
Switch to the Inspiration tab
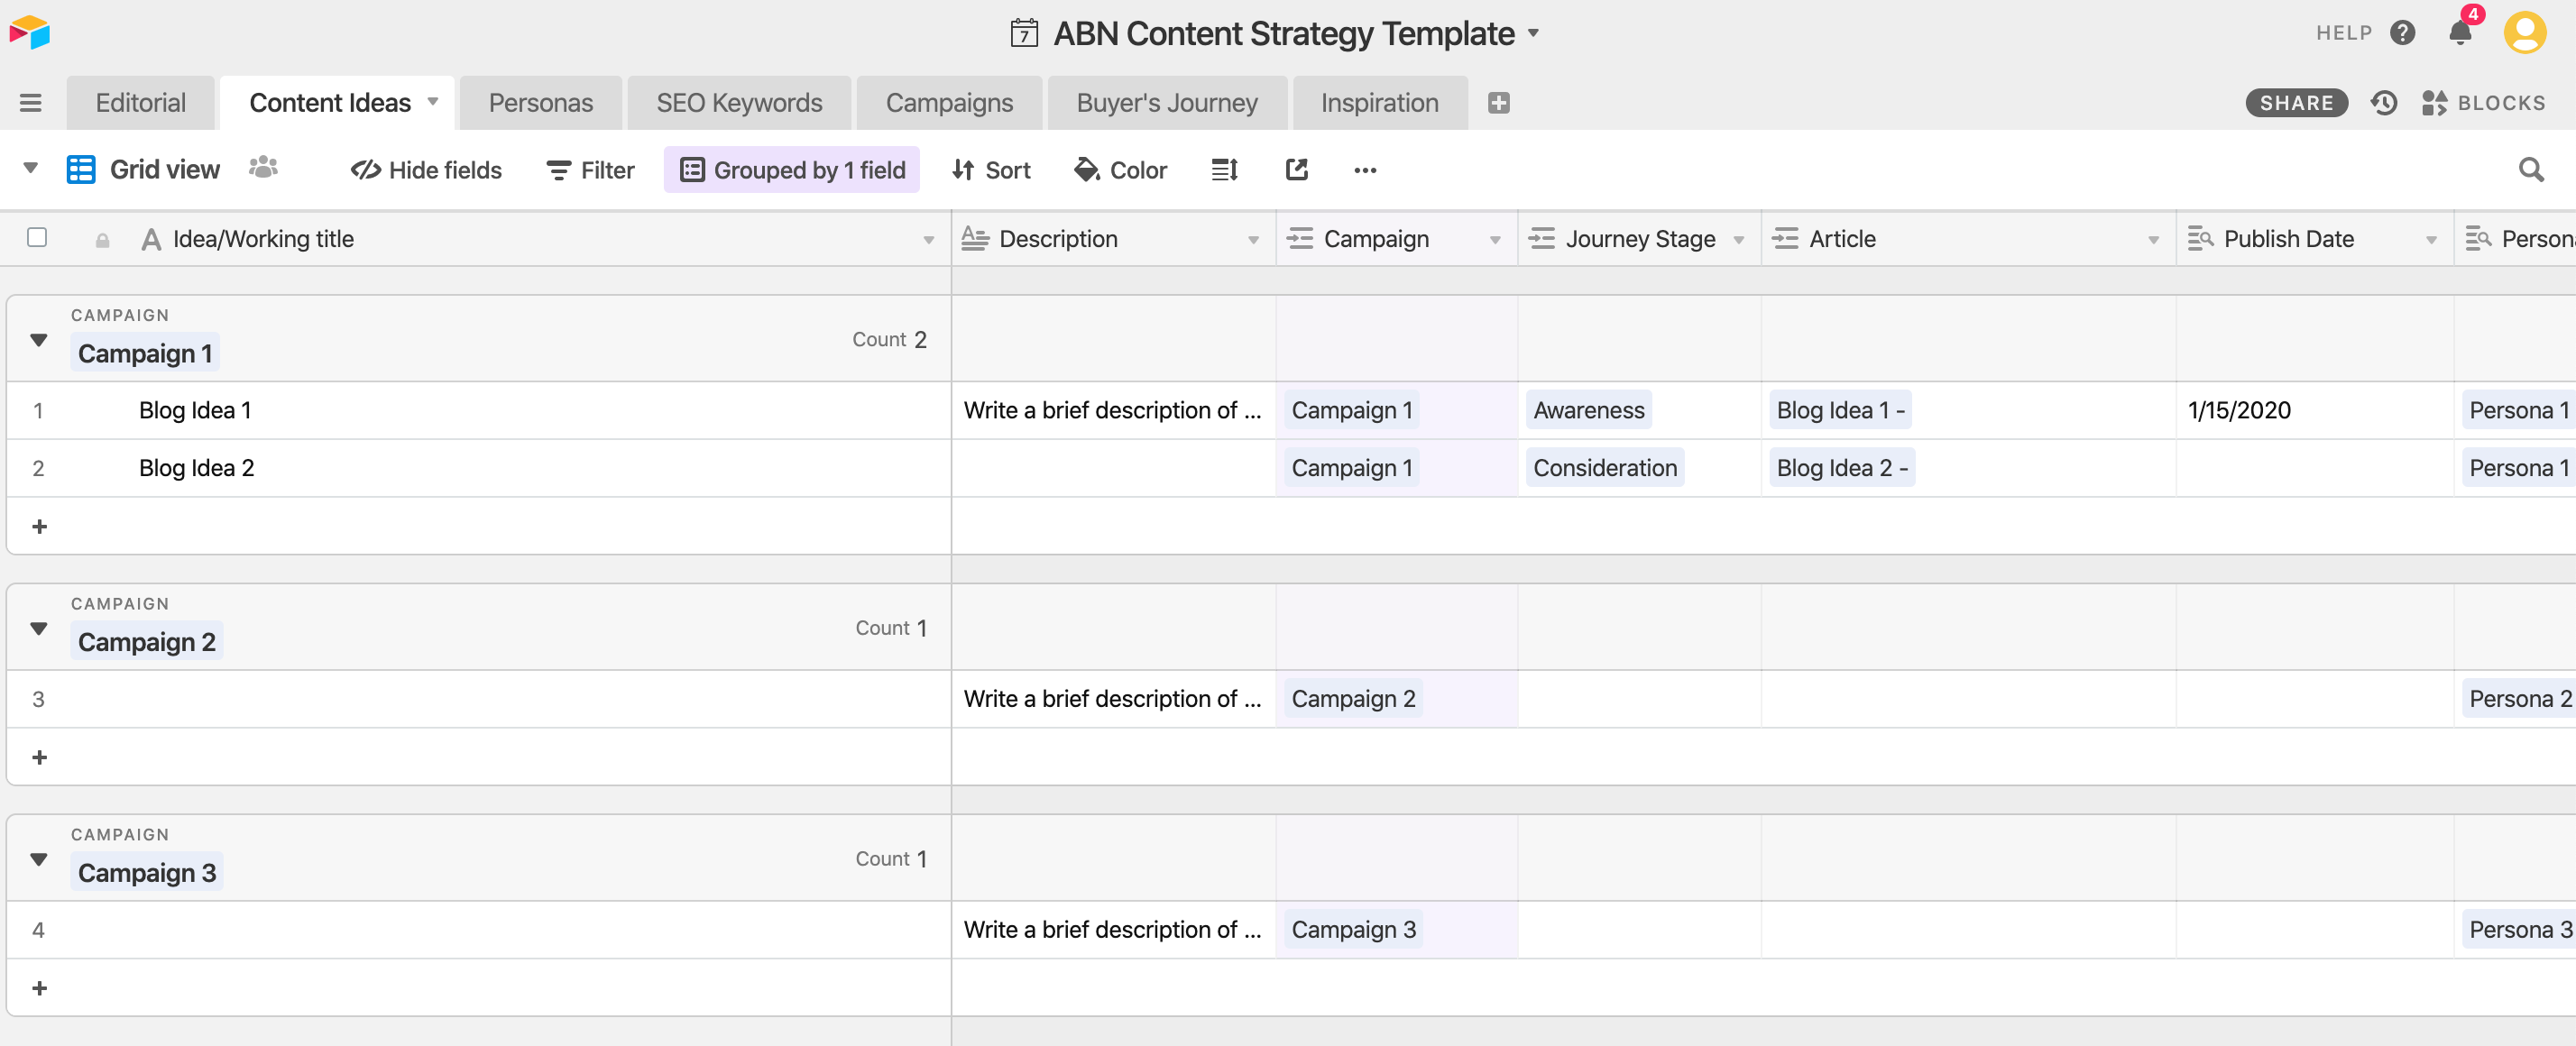(1379, 102)
